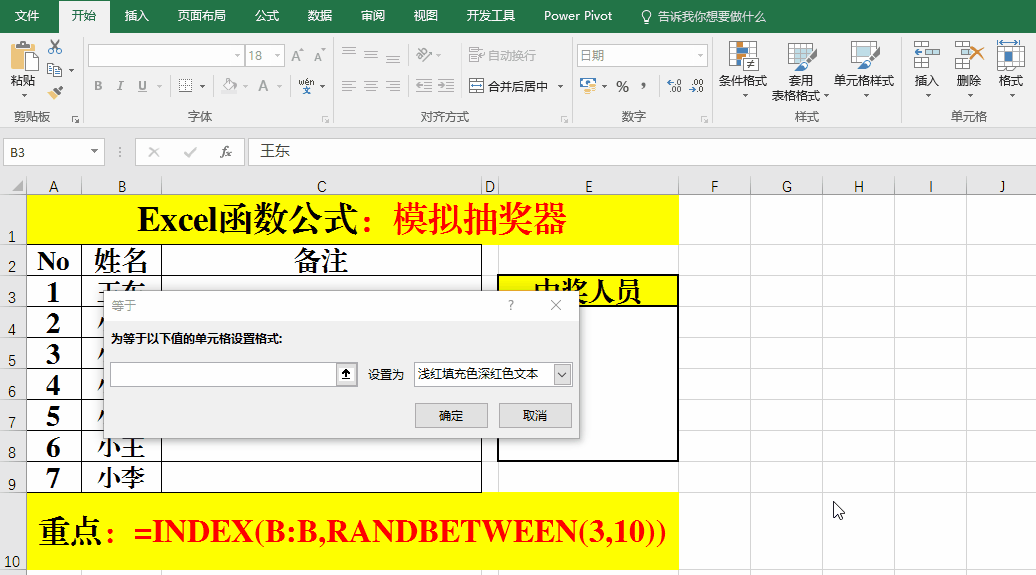Toggle Bold formatting
The image size is (1036, 575).
tap(98, 86)
